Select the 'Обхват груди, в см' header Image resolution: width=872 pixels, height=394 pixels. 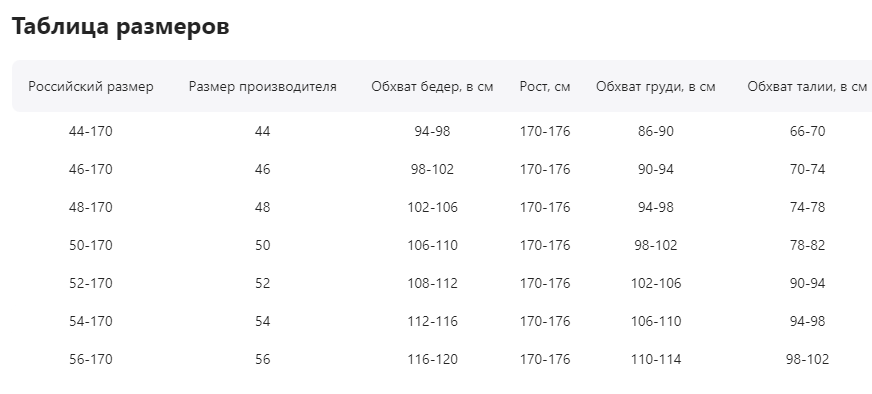(x=656, y=87)
